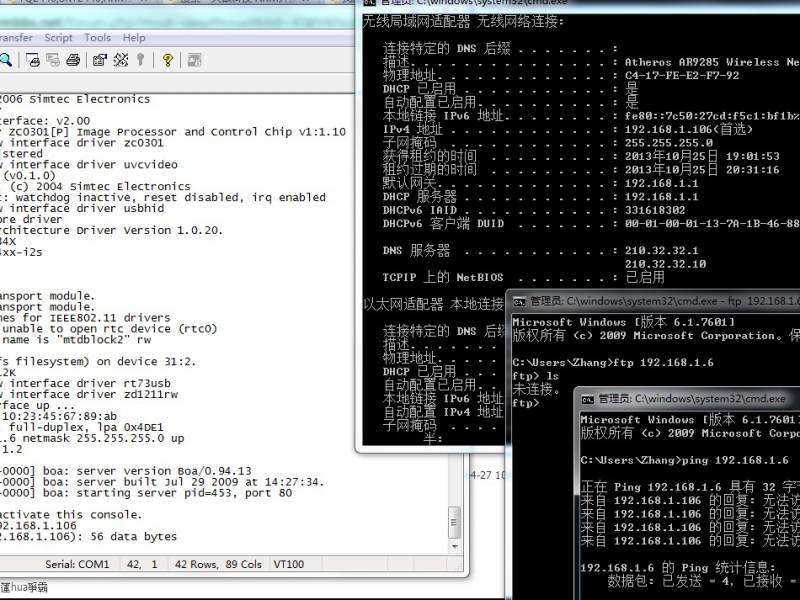Open the Transfer menu
Image resolution: width=800 pixels, height=600 pixels.
tap(15, 38)
